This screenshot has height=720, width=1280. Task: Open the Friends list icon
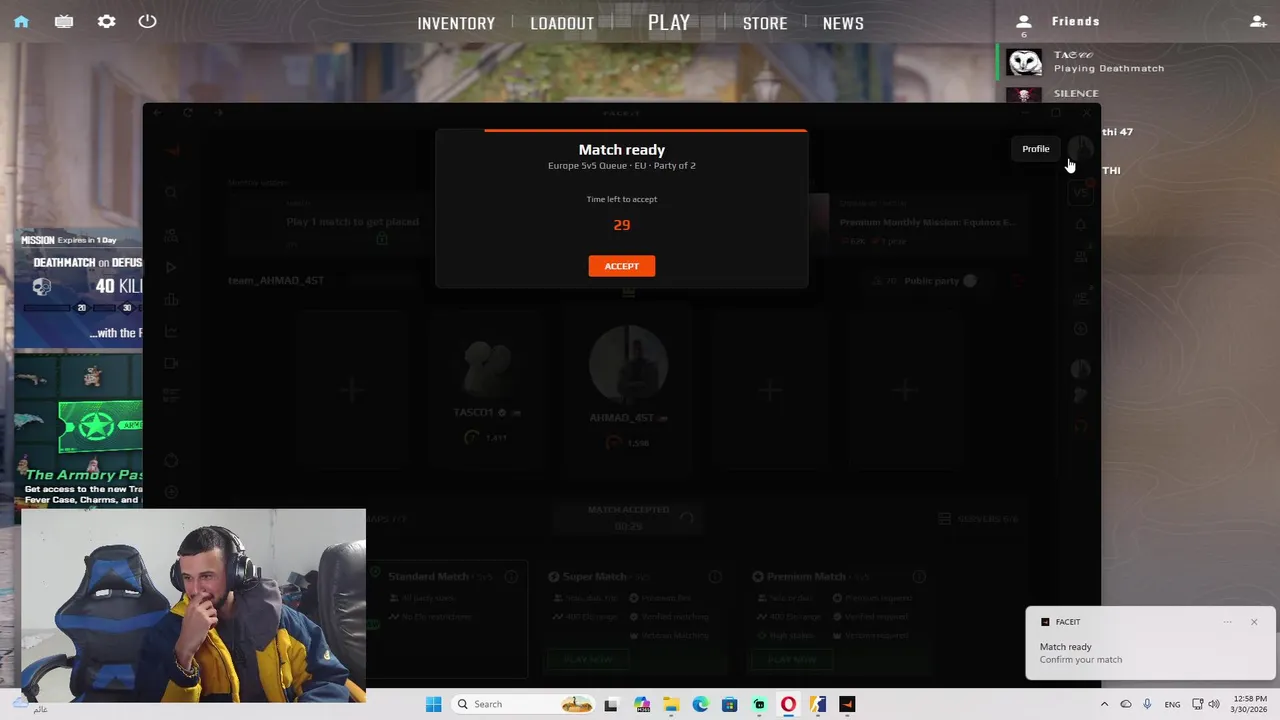coord(1023,21)
